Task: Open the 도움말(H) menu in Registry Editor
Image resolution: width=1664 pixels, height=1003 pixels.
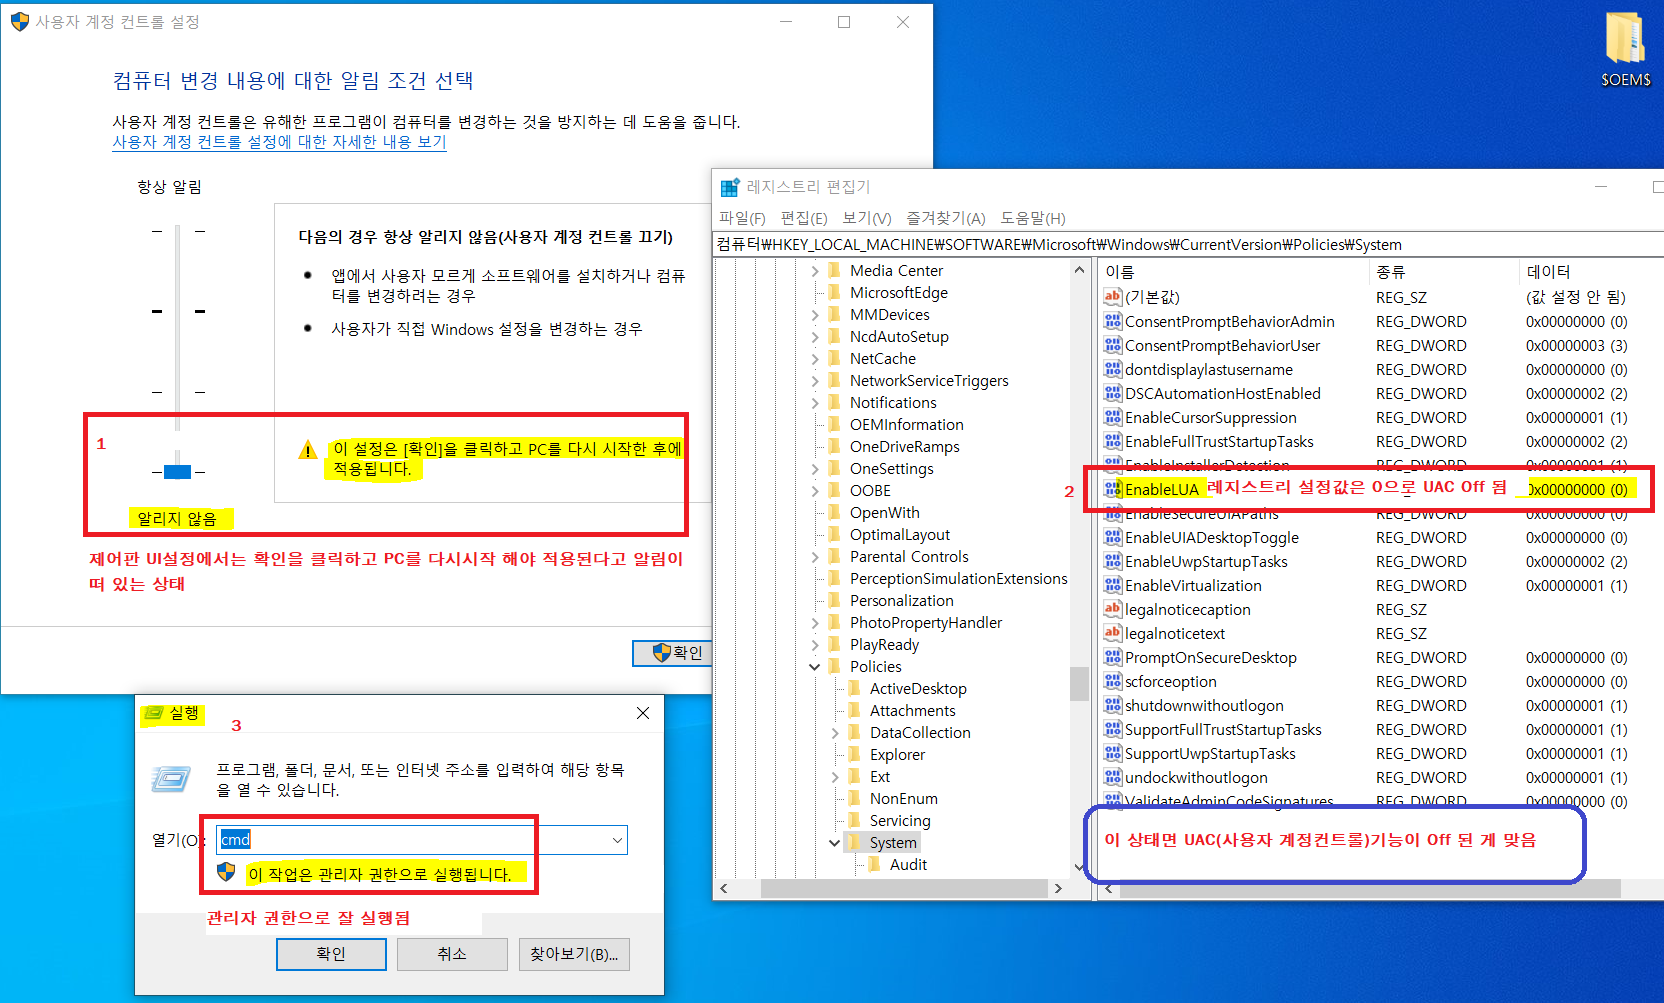Action: [x=1033, y=218]
